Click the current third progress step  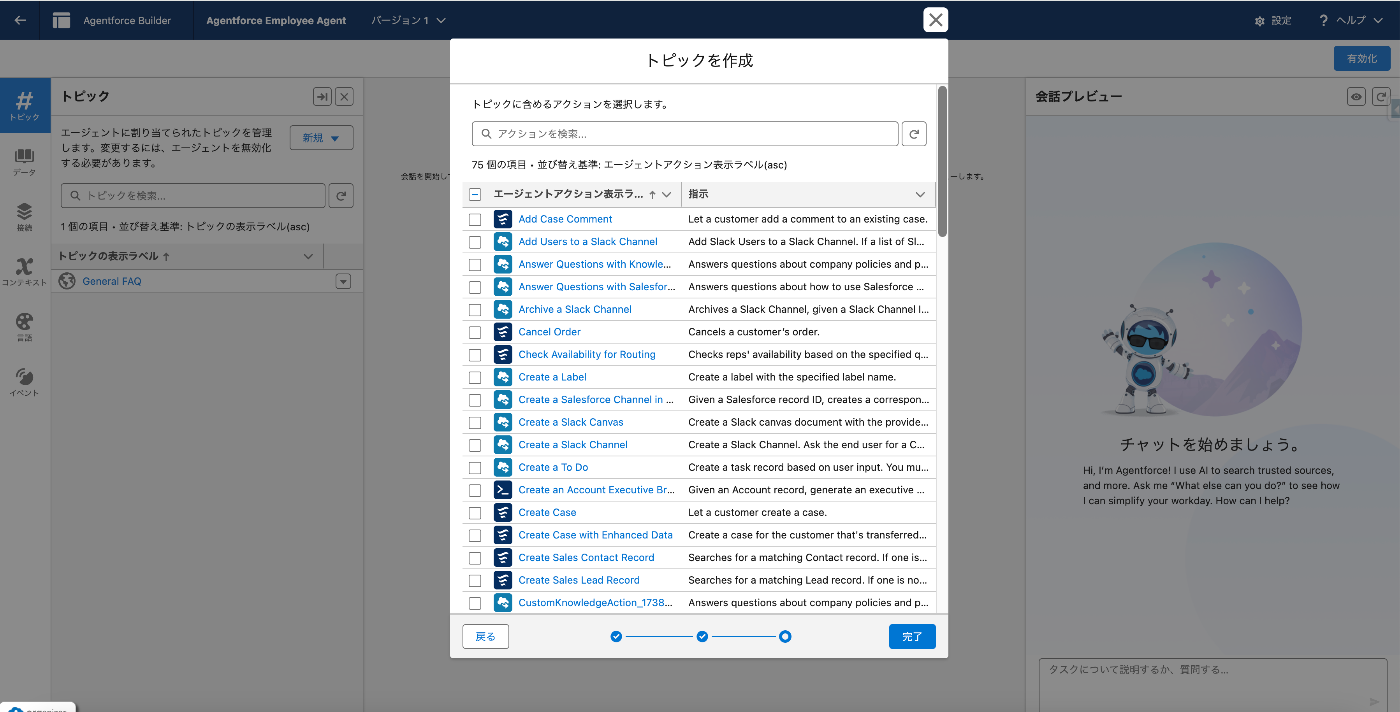click(785, 636)
